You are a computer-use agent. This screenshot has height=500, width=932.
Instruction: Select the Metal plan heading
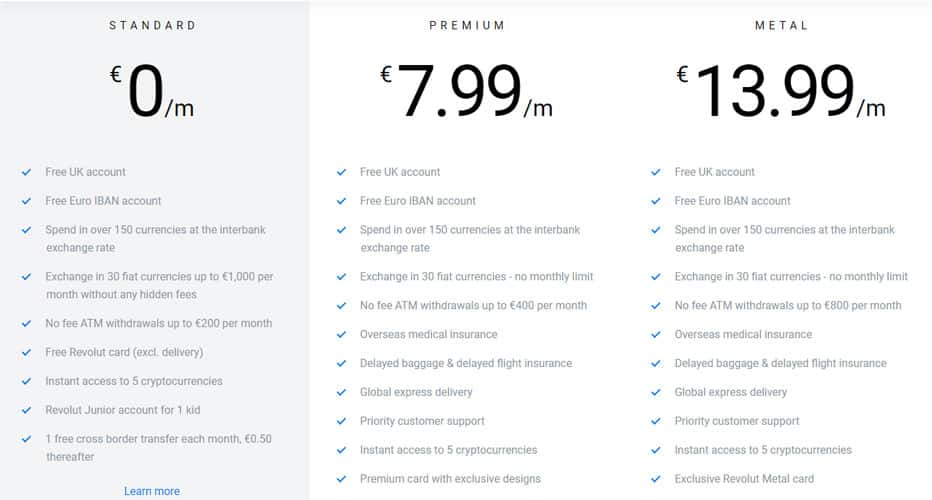[782, 26]
